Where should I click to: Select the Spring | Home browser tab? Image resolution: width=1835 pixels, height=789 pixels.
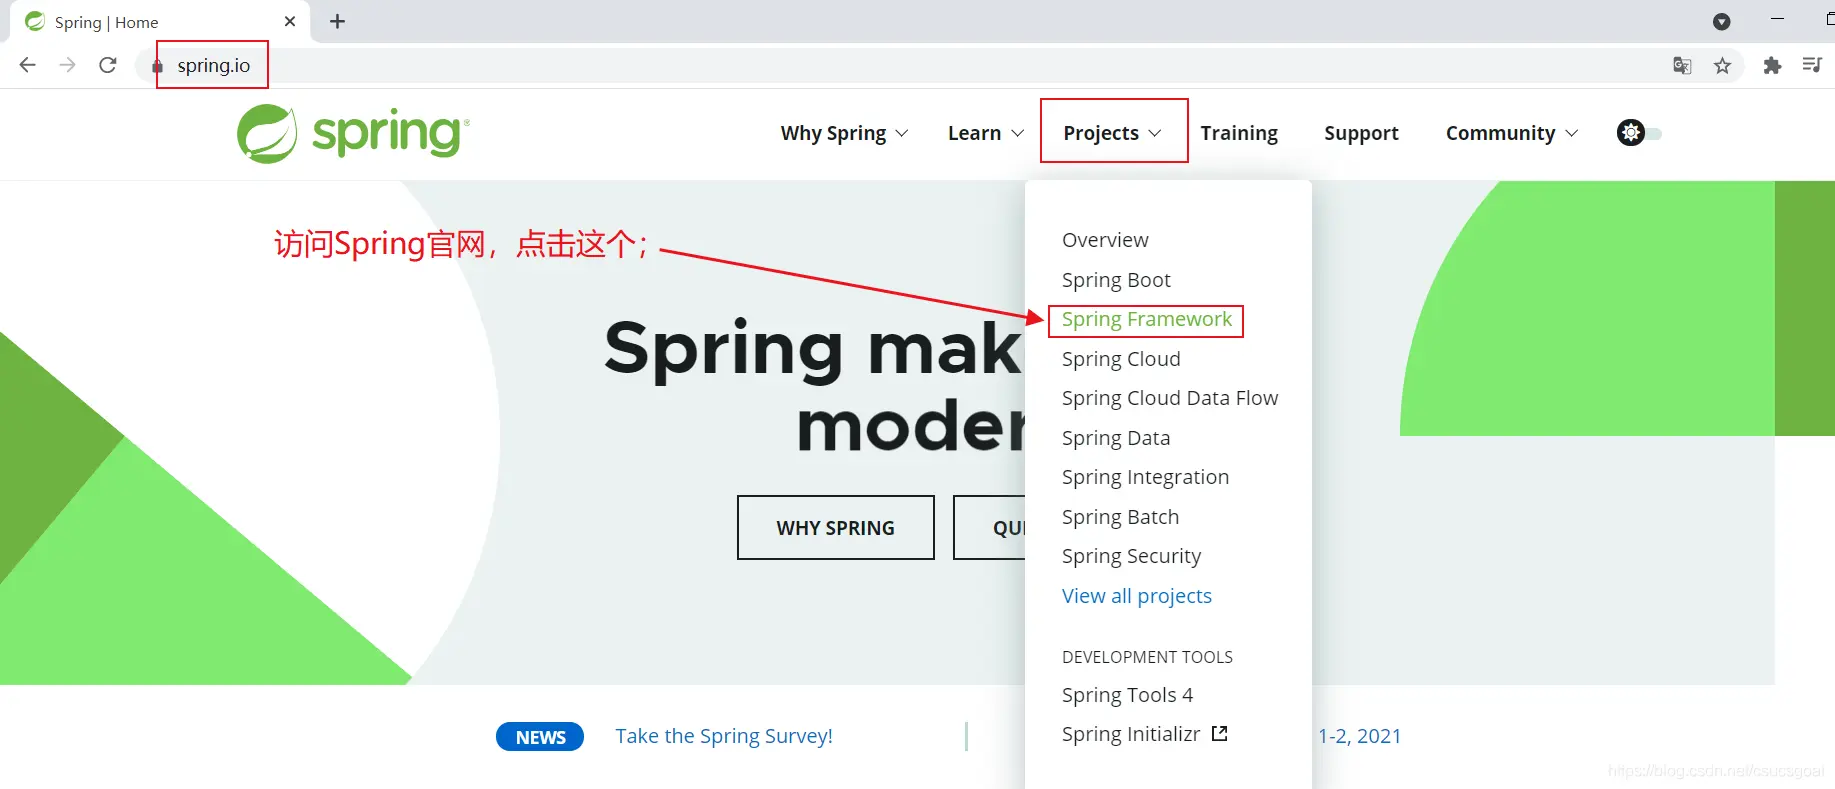pos(160,22)
